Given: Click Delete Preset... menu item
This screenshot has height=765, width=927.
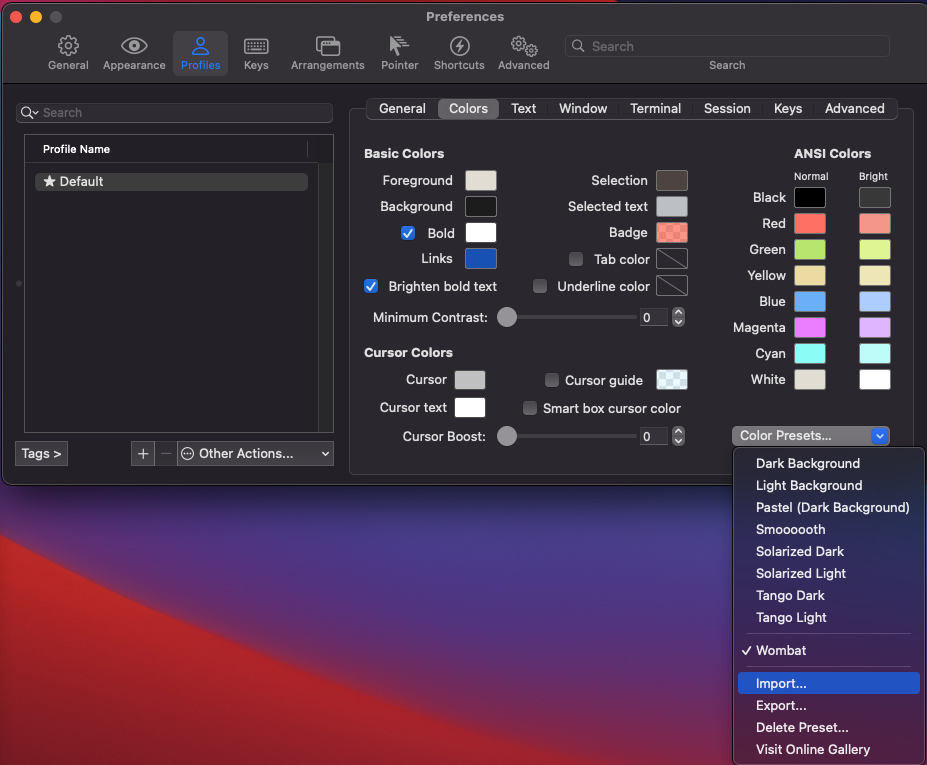Looking at the screenshot, I should [x=828, y=727].
